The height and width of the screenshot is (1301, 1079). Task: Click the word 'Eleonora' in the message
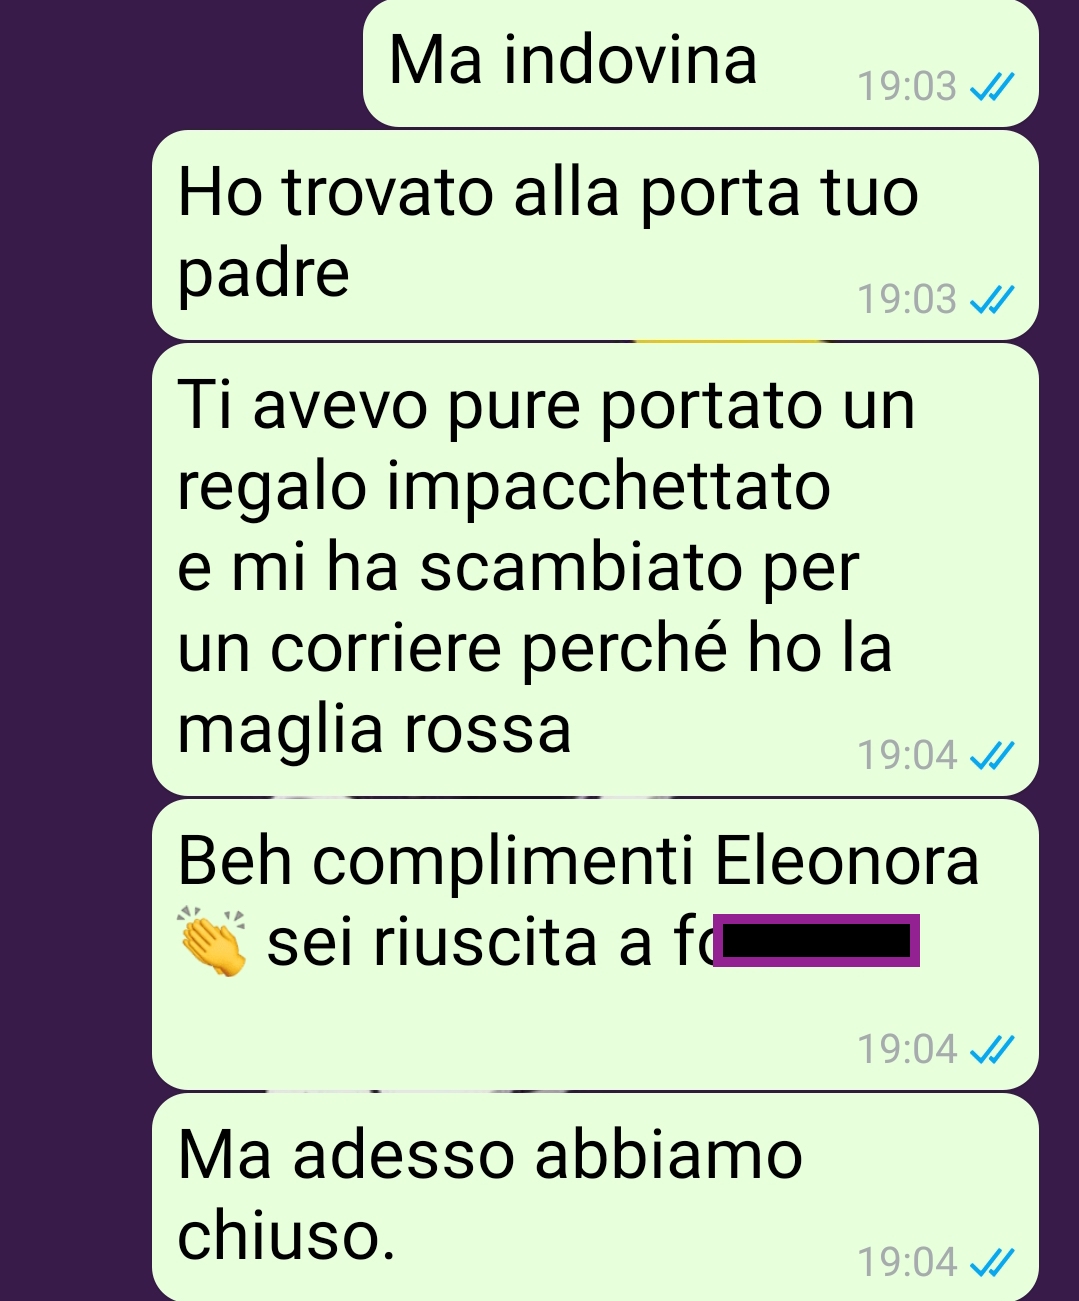(x=847, y=861)
